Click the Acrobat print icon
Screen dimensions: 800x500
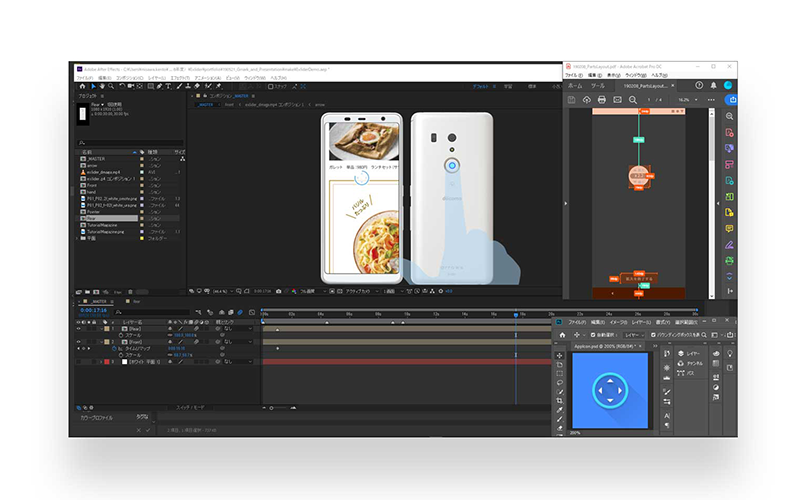[602, 99]
